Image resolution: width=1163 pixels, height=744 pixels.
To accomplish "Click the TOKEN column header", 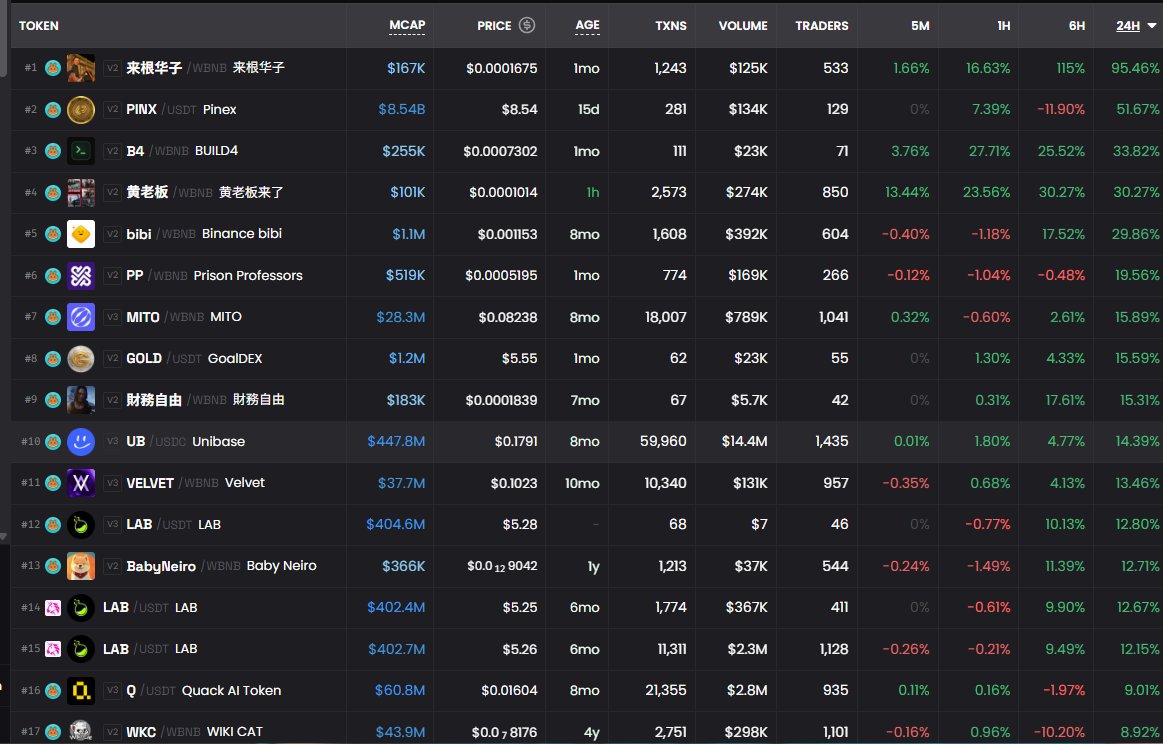I will [x=39, y=26].
